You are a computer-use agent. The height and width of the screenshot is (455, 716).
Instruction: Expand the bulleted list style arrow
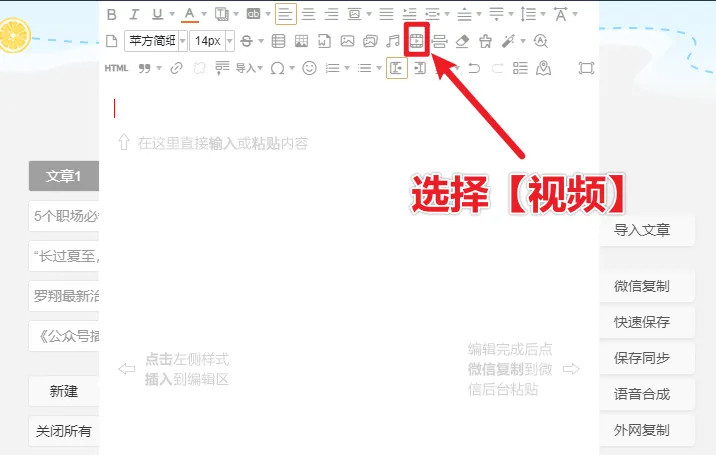pos(379,68)
